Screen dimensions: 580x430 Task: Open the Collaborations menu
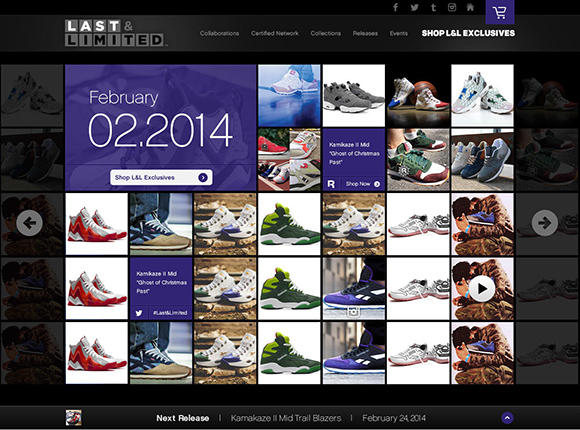coord(219,33)
